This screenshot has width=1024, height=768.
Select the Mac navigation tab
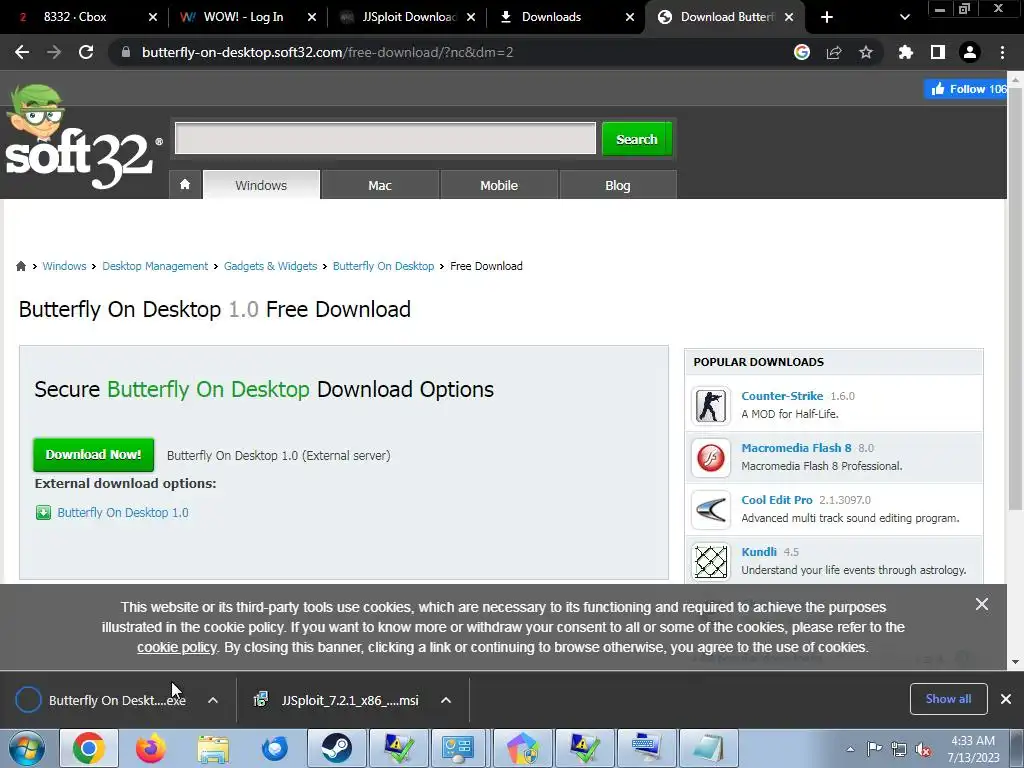(x=380, y=185)
